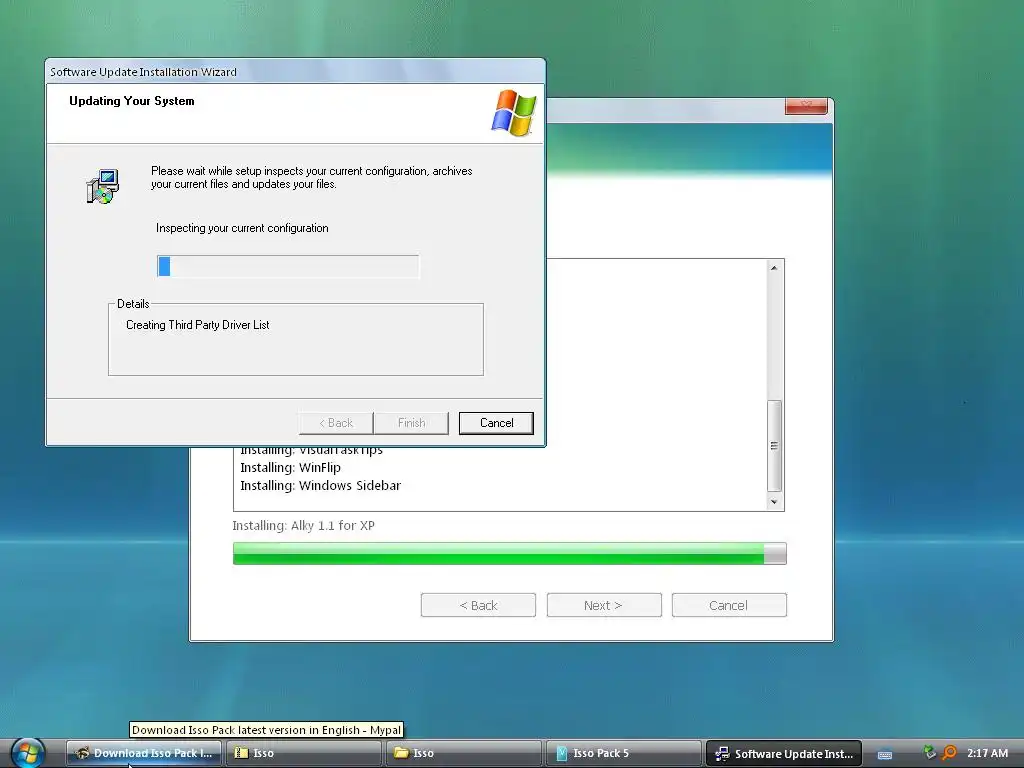1024x768 pixels.
Task: Cancel the Software Update Installation Wizard
Action: pyautogui.click(x=496, y=423)
